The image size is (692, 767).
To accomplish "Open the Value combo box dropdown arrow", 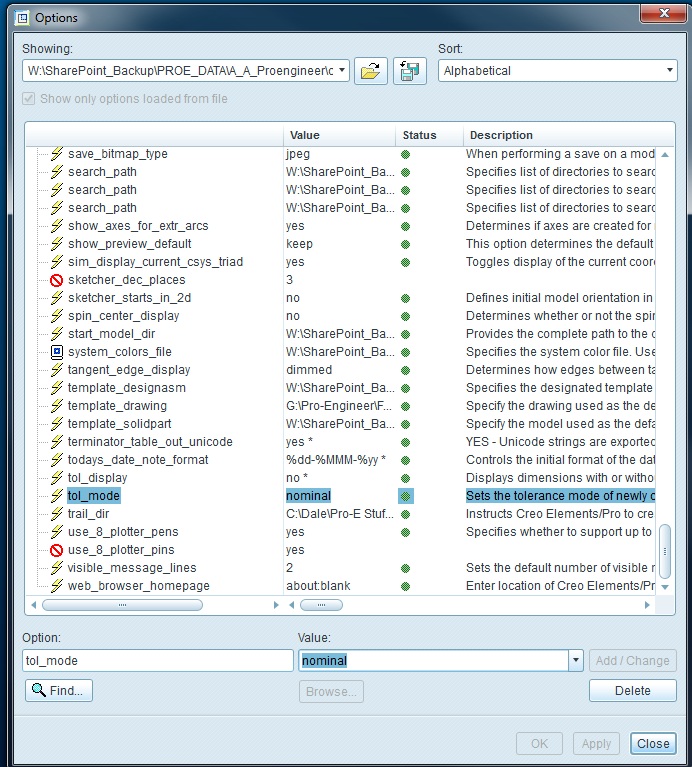I will coord(576,660).
